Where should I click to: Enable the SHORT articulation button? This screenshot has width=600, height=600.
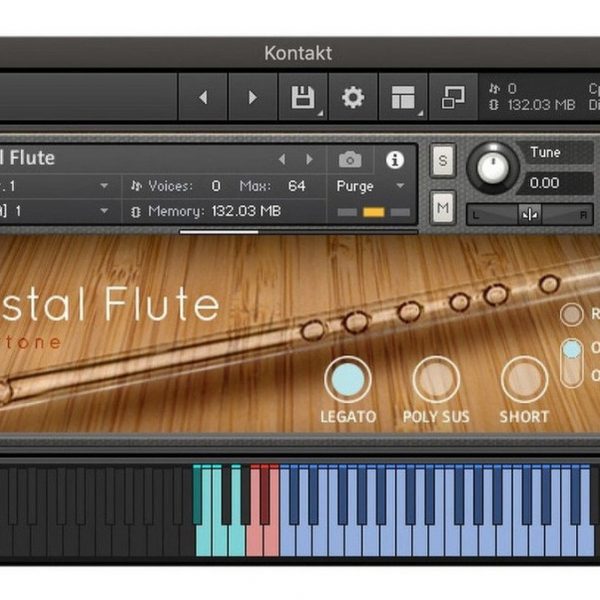(x=524, y=379)
